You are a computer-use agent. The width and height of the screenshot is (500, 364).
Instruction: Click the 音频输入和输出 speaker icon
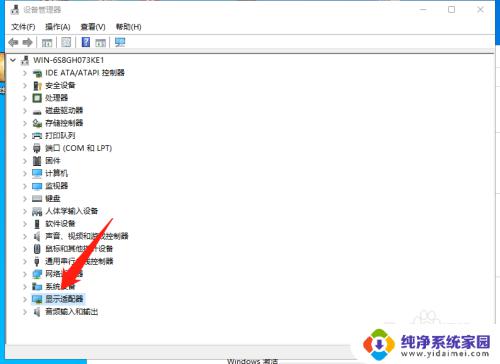[37, 312]
